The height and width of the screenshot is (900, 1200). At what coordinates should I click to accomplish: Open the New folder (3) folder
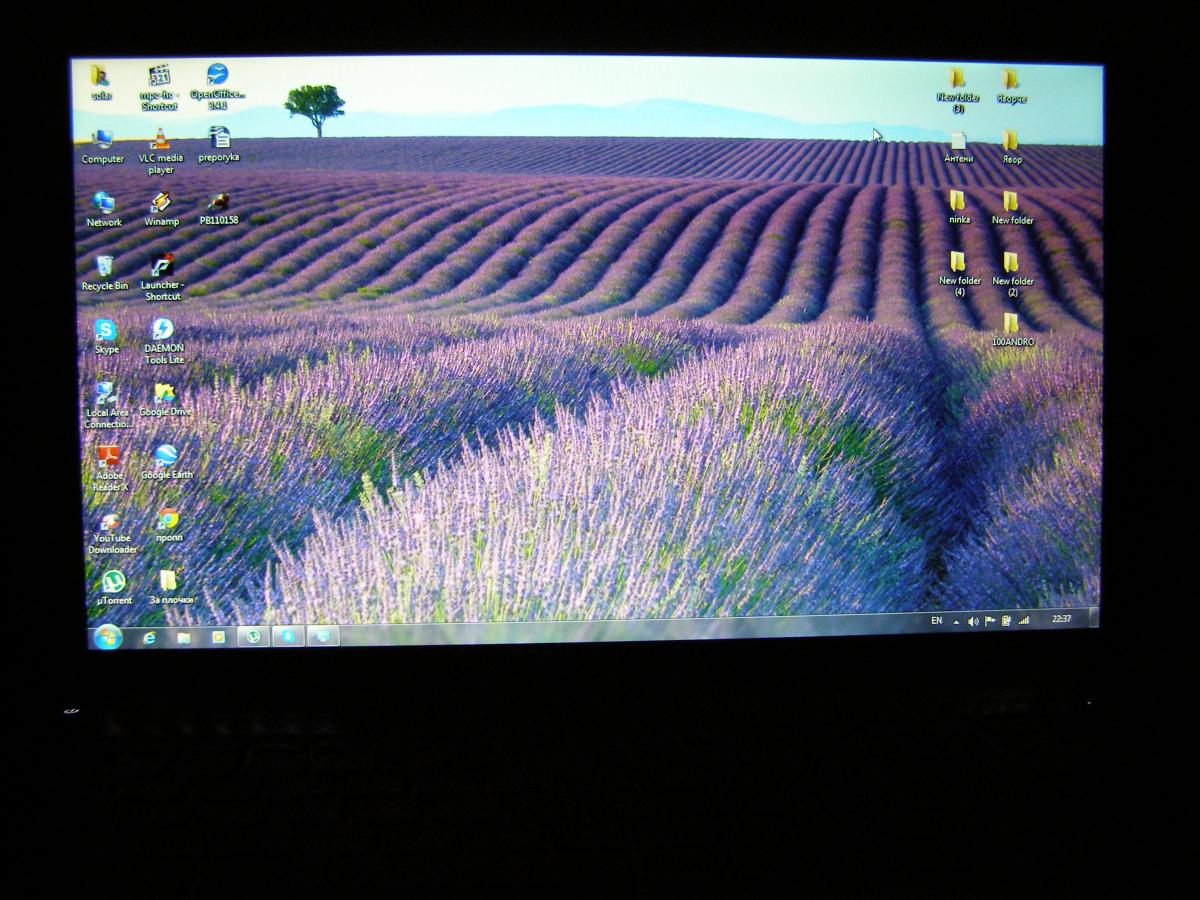tap(957, 79)
